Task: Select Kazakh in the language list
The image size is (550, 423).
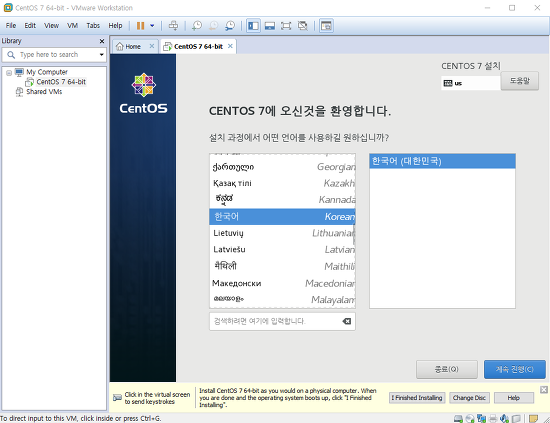Action: point(282,183)
